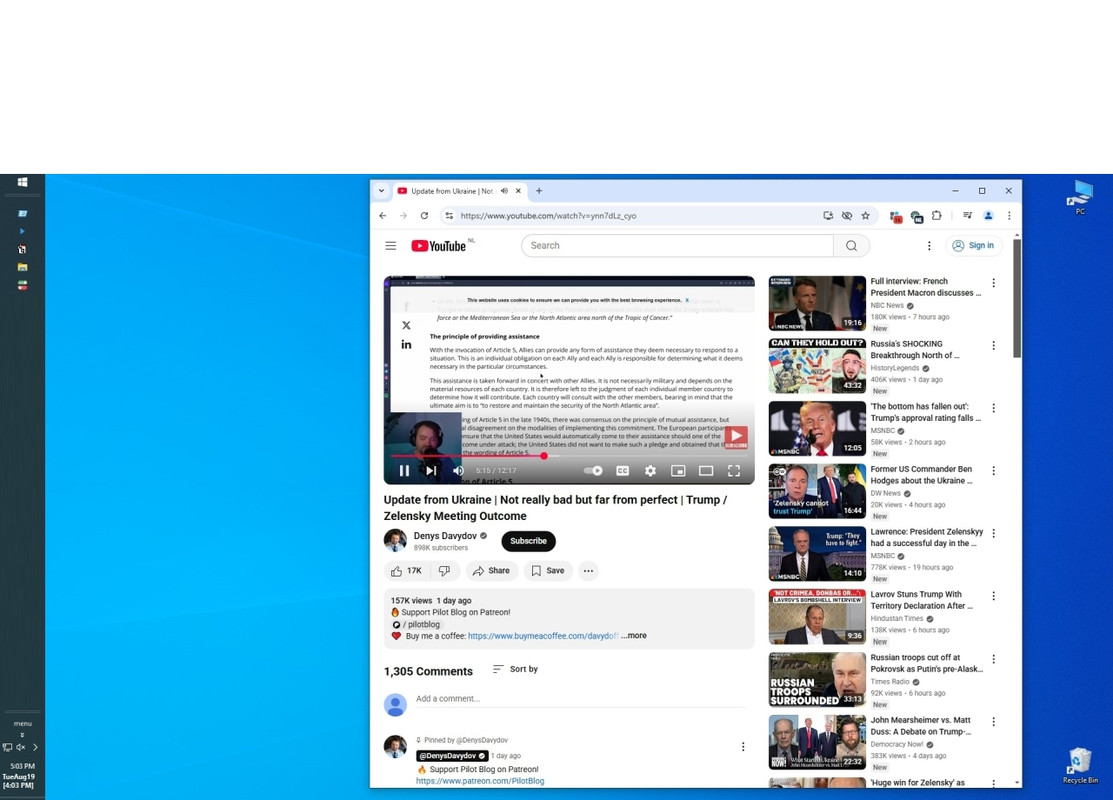Open the Chrome profile avatar

coord(988,216)
